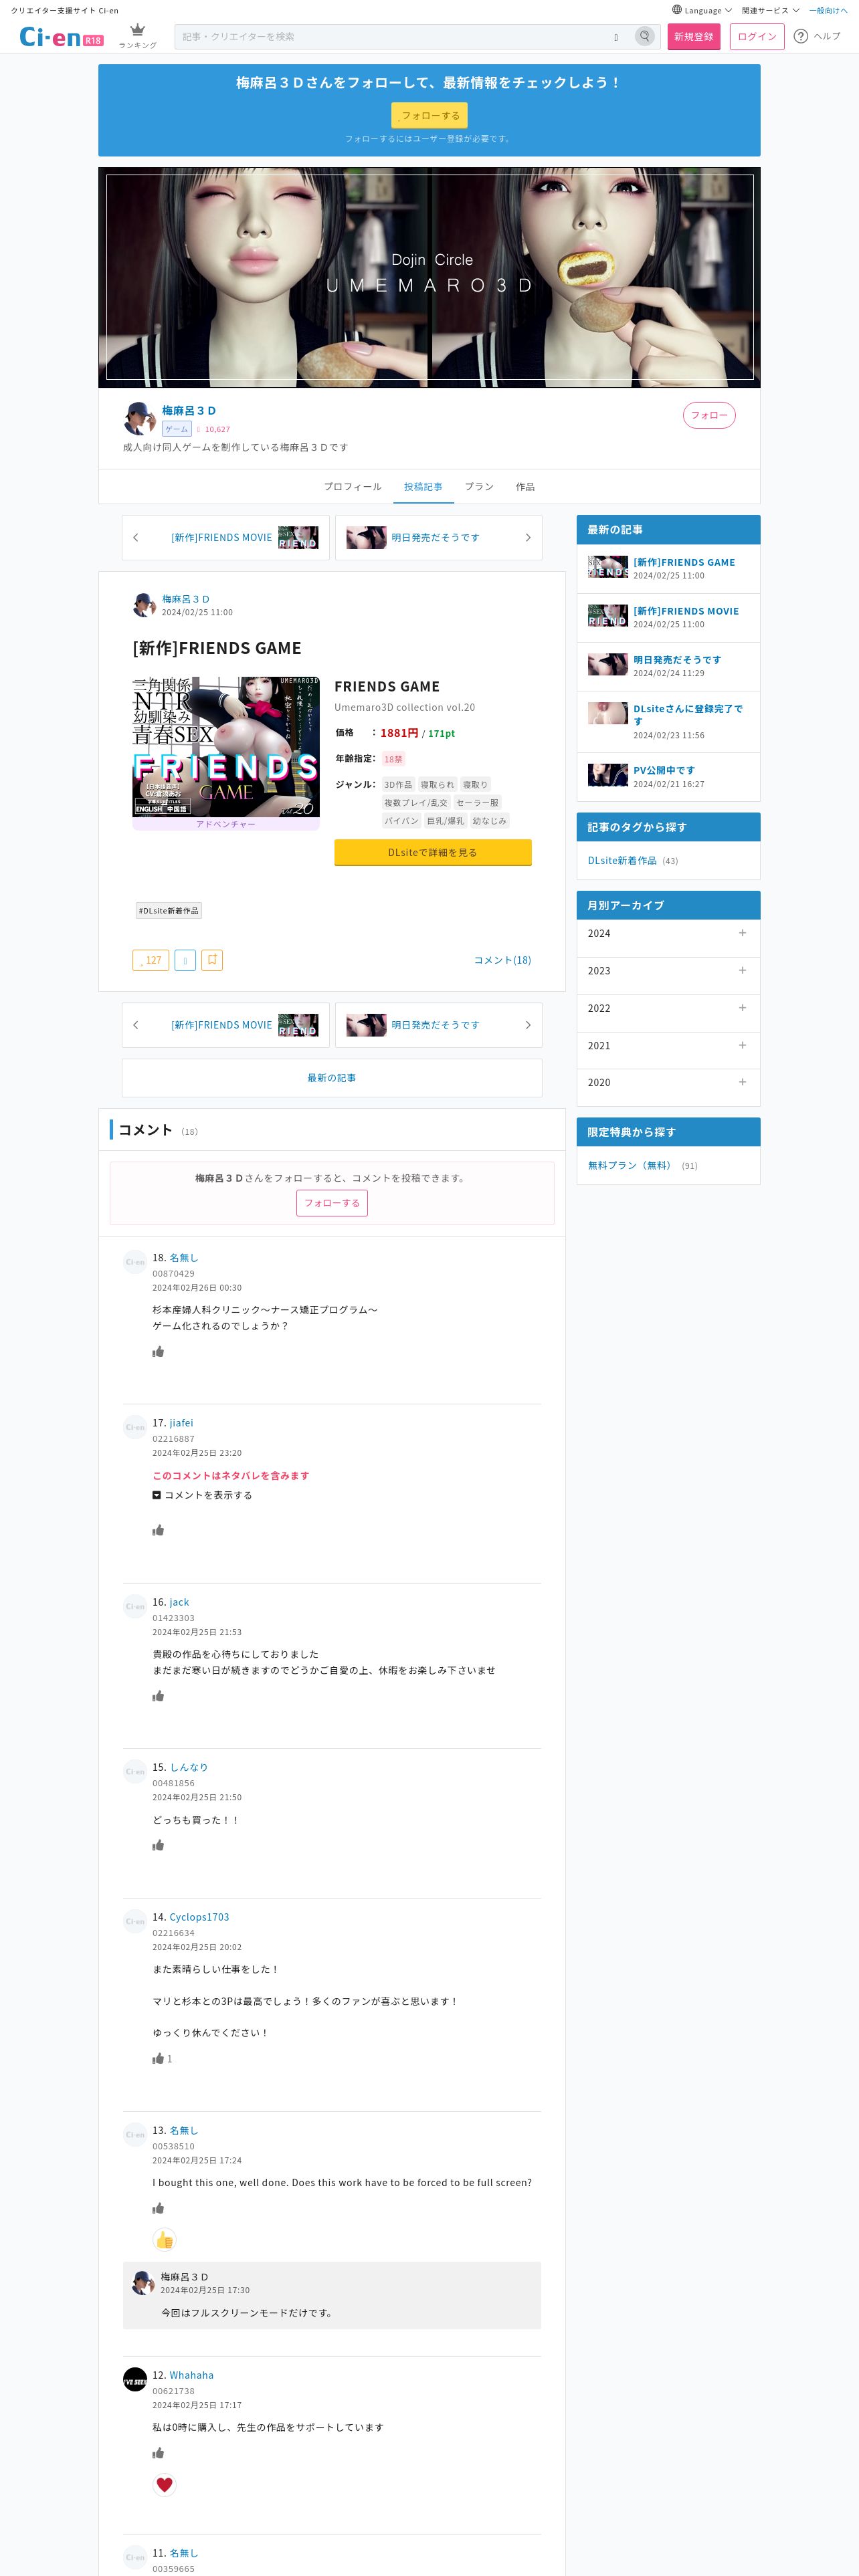
Task: Click the 3D作品 genre tag
Action: coord(398,785)
